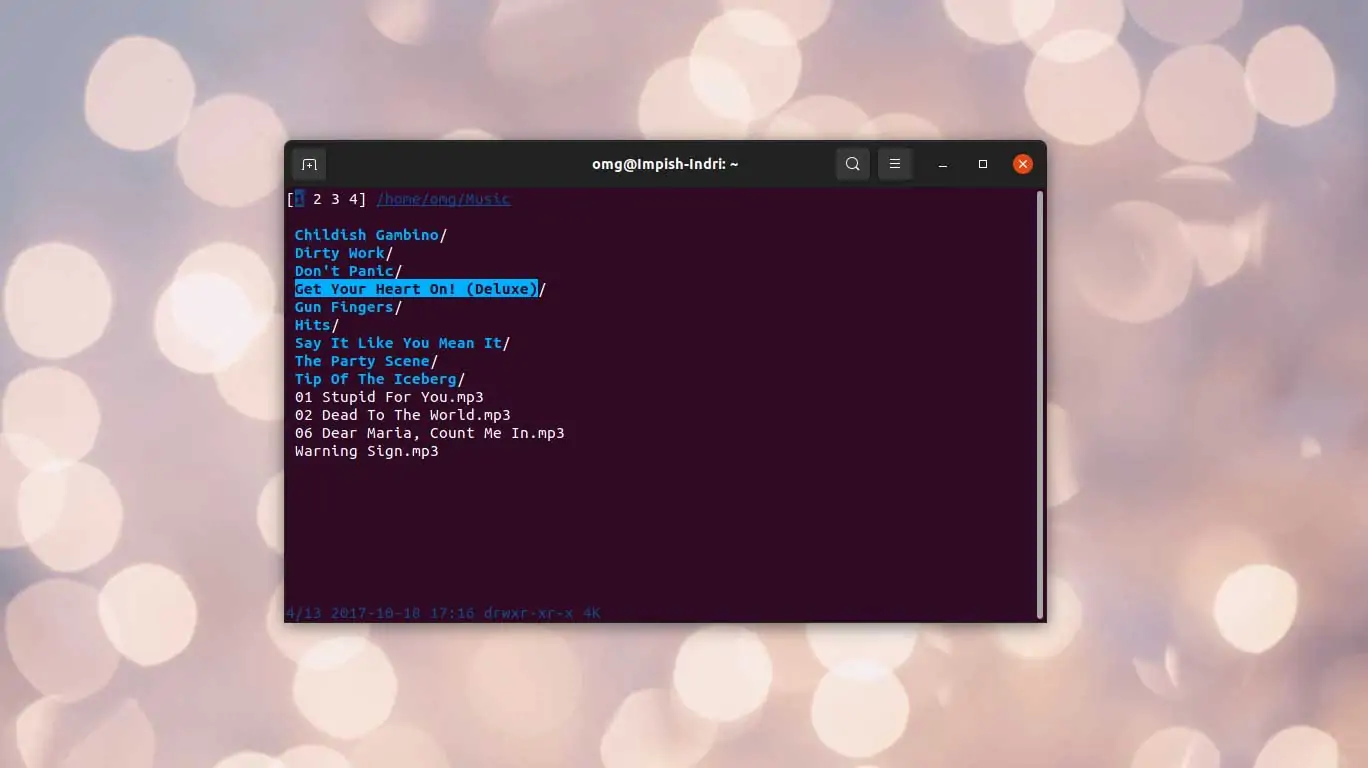Open the Childish Gambino folder
Screen dimensions: 1368x768
[366, 235]
